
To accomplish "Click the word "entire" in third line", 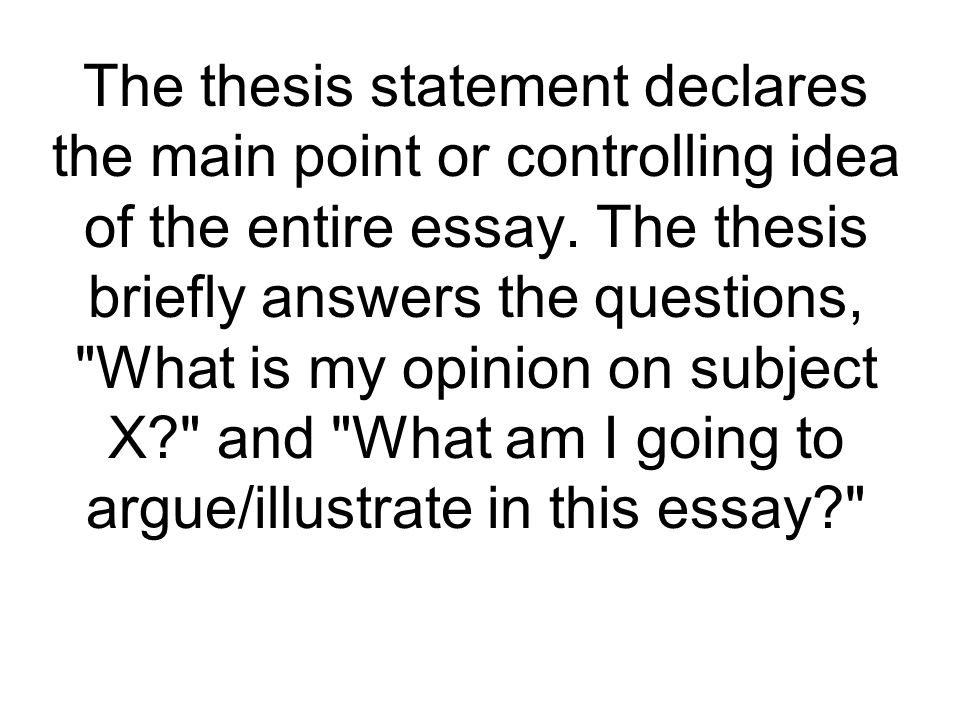I will pyautogui.click(x=319, y=227).
